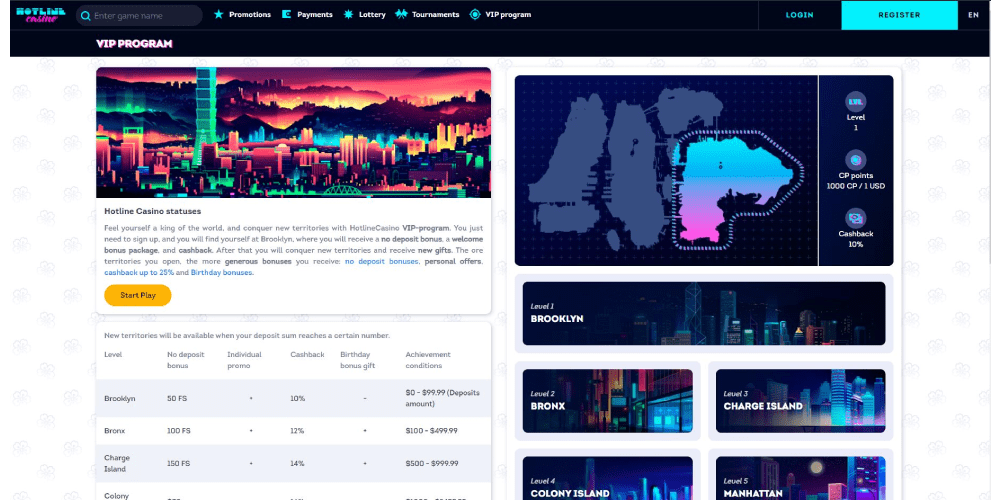Image resolution: width=1000 pixels, height=500 pixels.
Task: Select the Level 1 Brooklyn banner
Action: (x=703, y=313)
